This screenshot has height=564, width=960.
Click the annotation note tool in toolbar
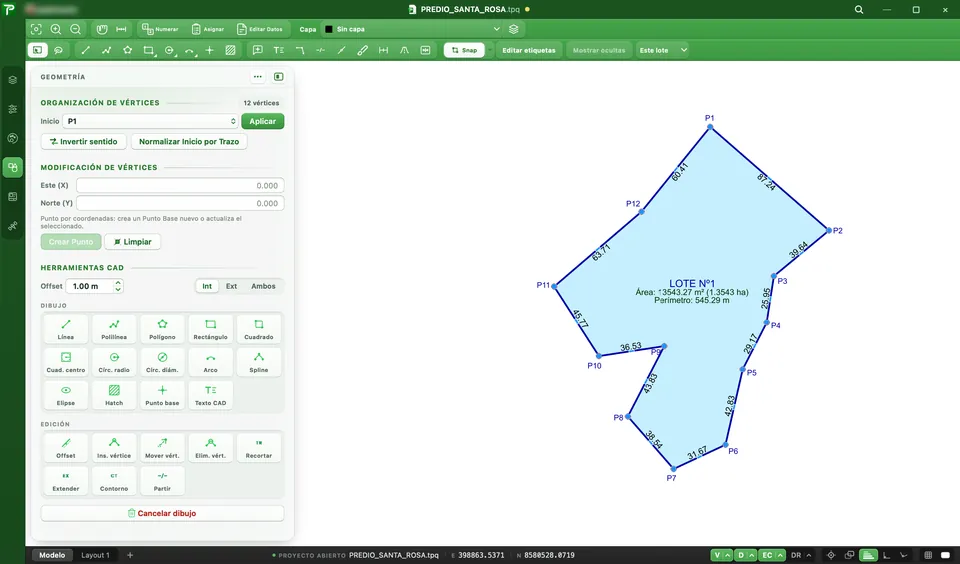click(x=258, y=50)
